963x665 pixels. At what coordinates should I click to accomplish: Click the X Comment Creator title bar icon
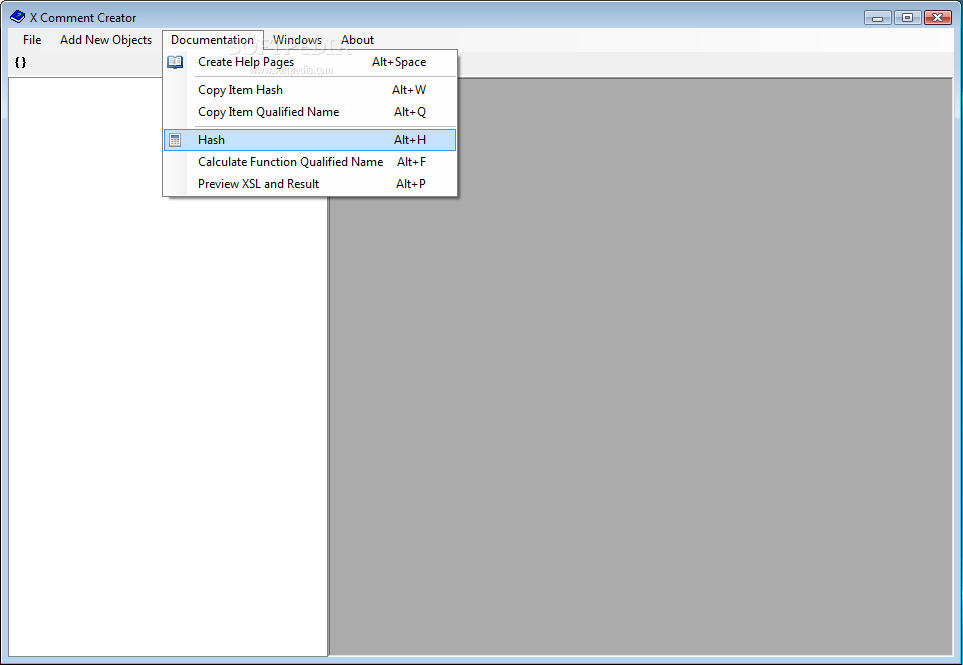coord(17,17)
